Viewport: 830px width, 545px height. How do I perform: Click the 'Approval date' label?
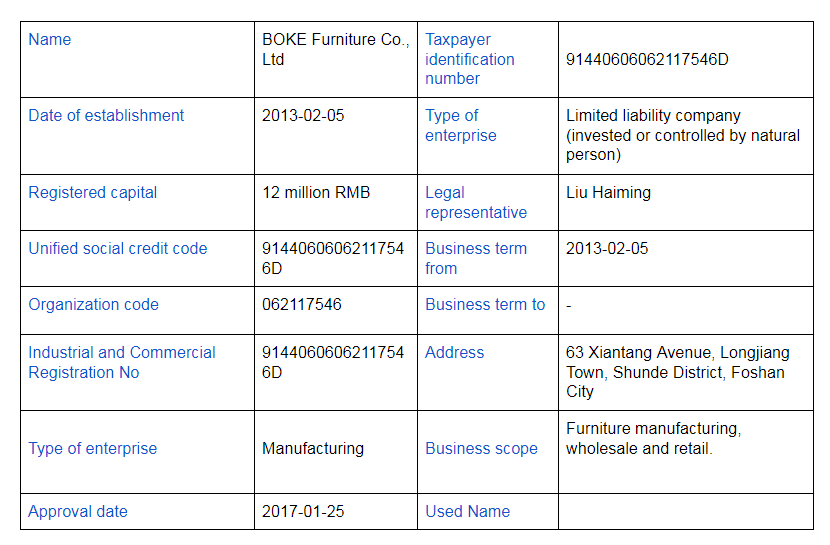(x=78, y=512)
